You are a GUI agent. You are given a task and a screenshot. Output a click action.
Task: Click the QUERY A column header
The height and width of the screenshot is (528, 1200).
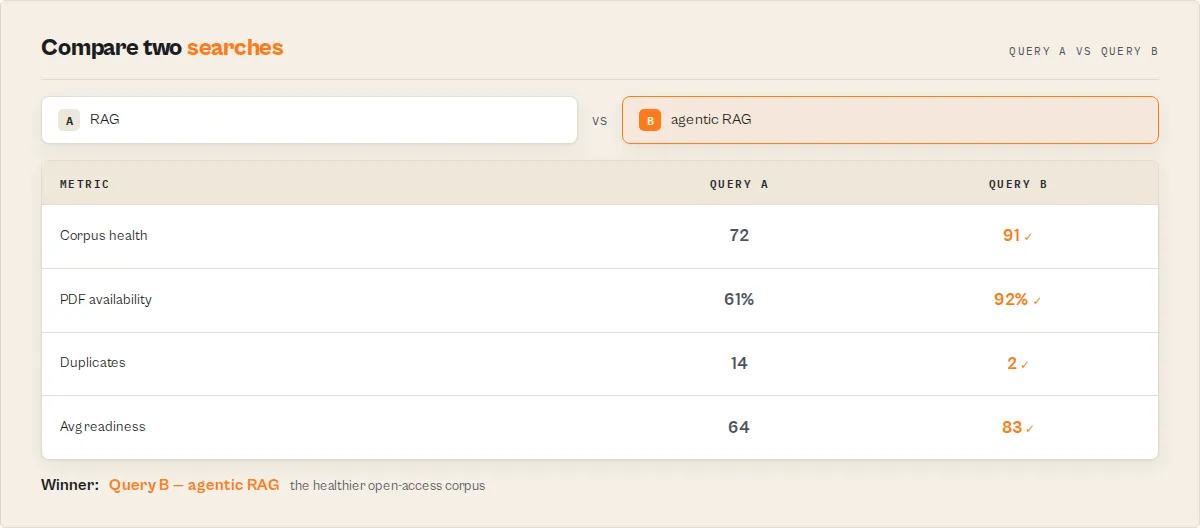pyautogui.click(x=739, y=184)
